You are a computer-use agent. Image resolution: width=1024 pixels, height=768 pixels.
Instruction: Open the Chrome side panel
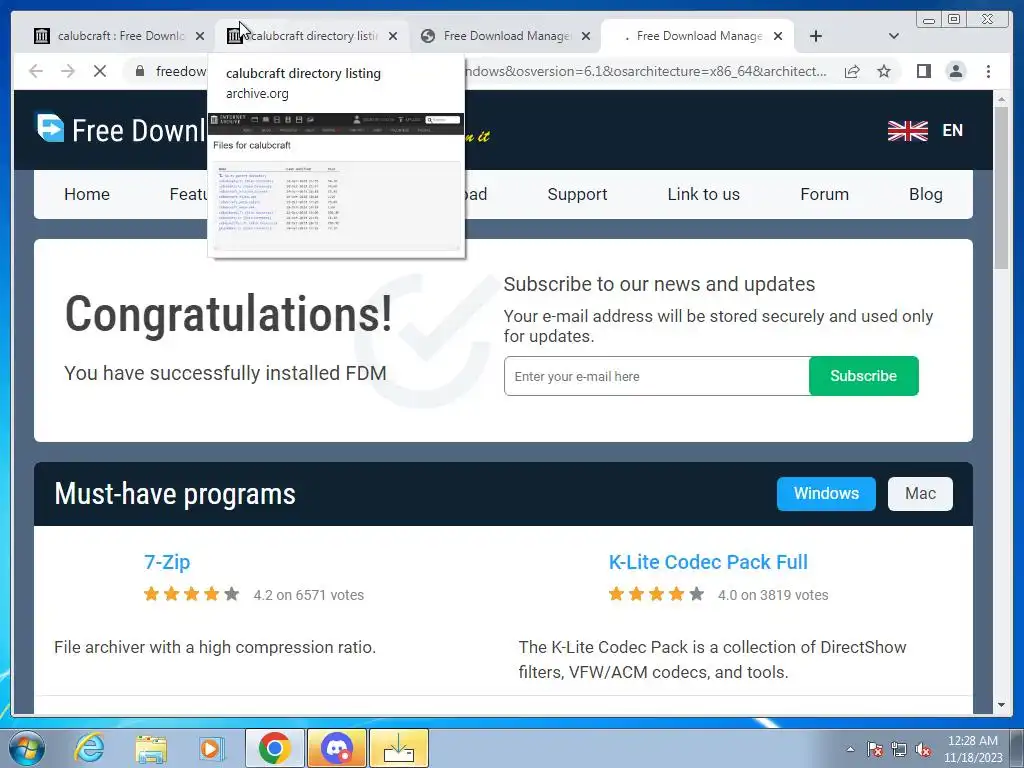click(923, 71)
